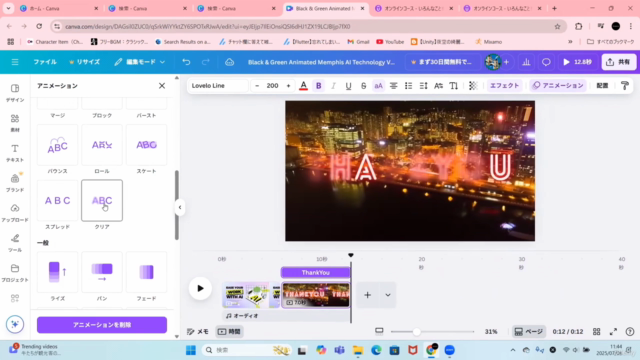640x360 pixels.
Task: Redo the last action
Action: [206, 62]
